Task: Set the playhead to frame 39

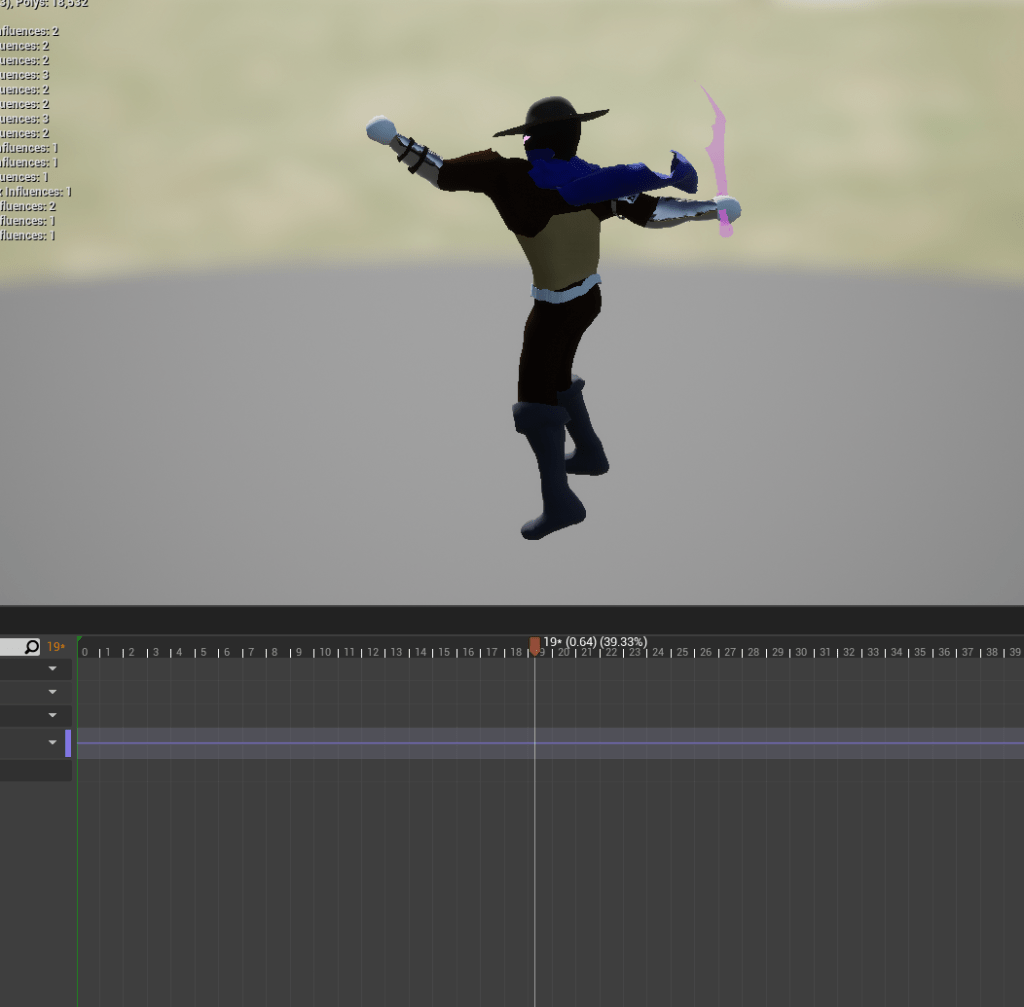Action: (1015, 652)
